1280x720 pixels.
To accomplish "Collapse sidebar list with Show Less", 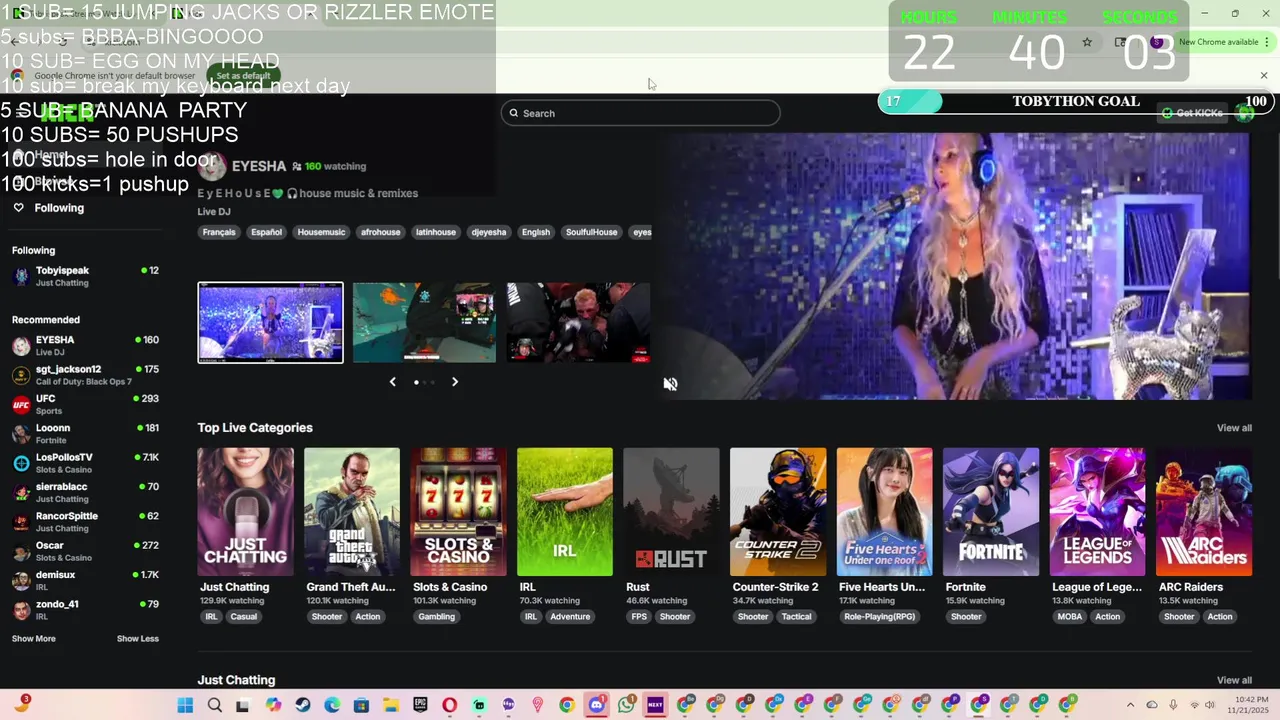I will pos(138,639).
